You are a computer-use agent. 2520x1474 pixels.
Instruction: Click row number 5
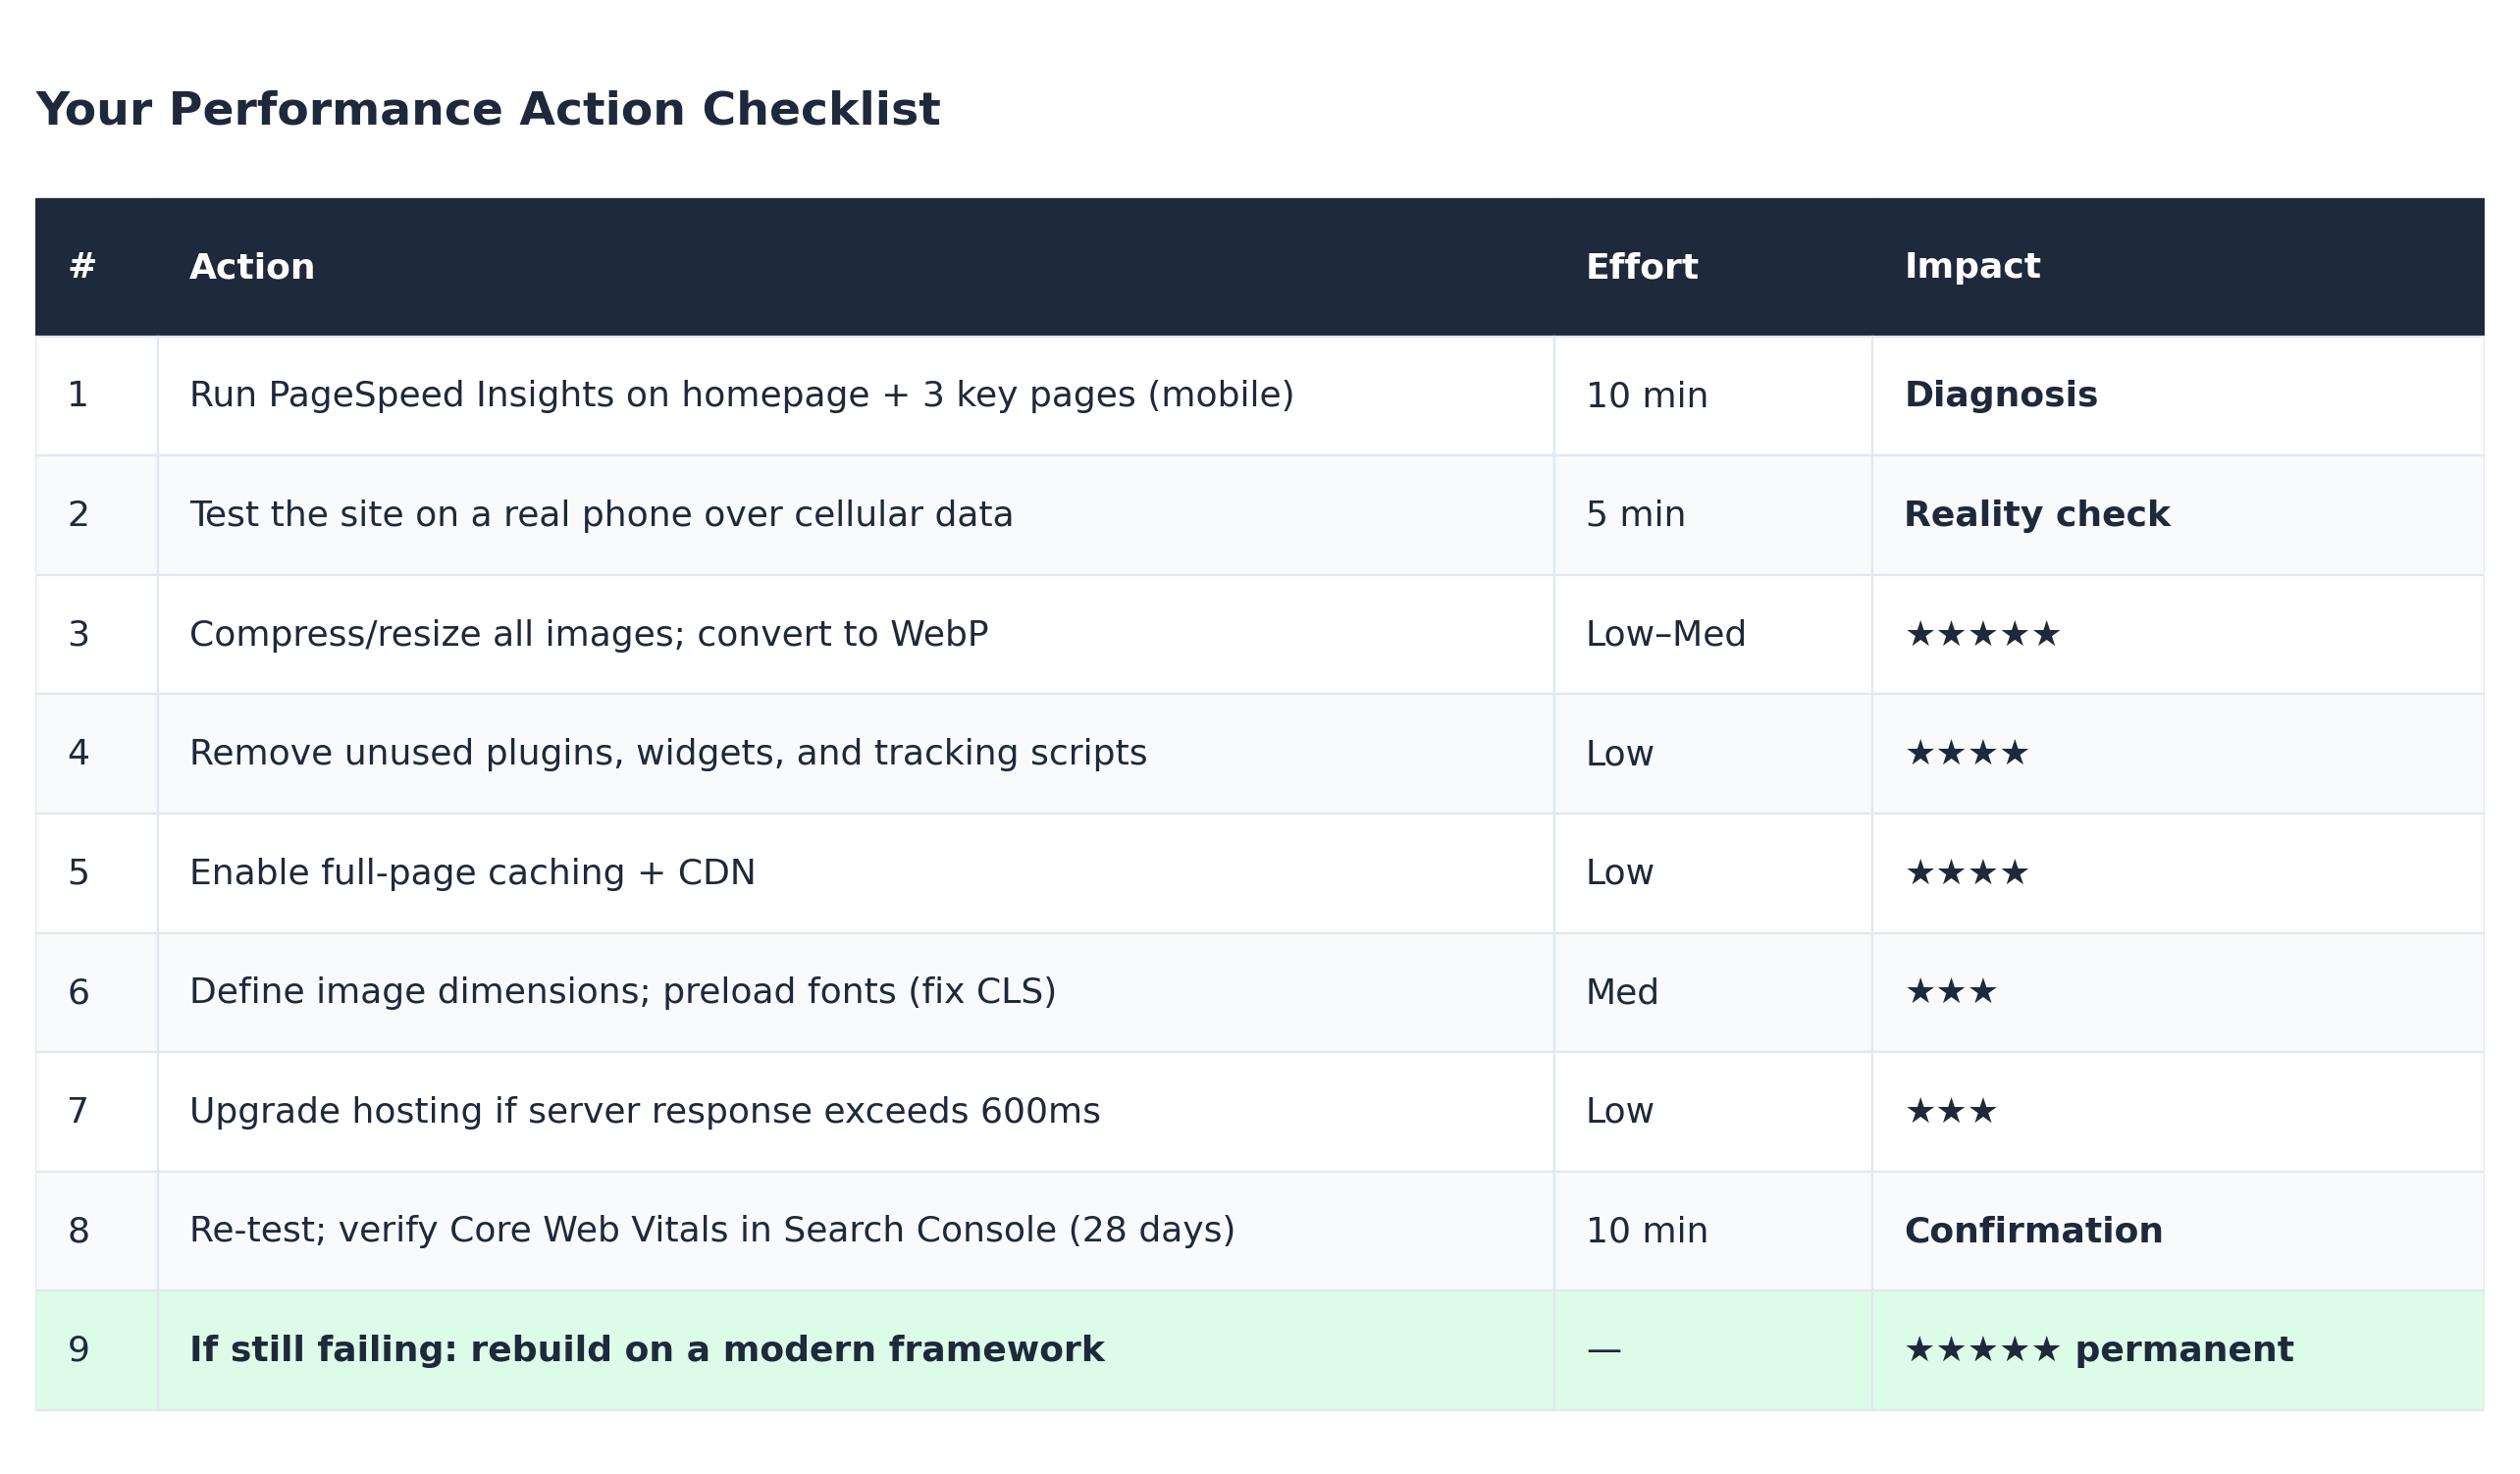(78, 874)
